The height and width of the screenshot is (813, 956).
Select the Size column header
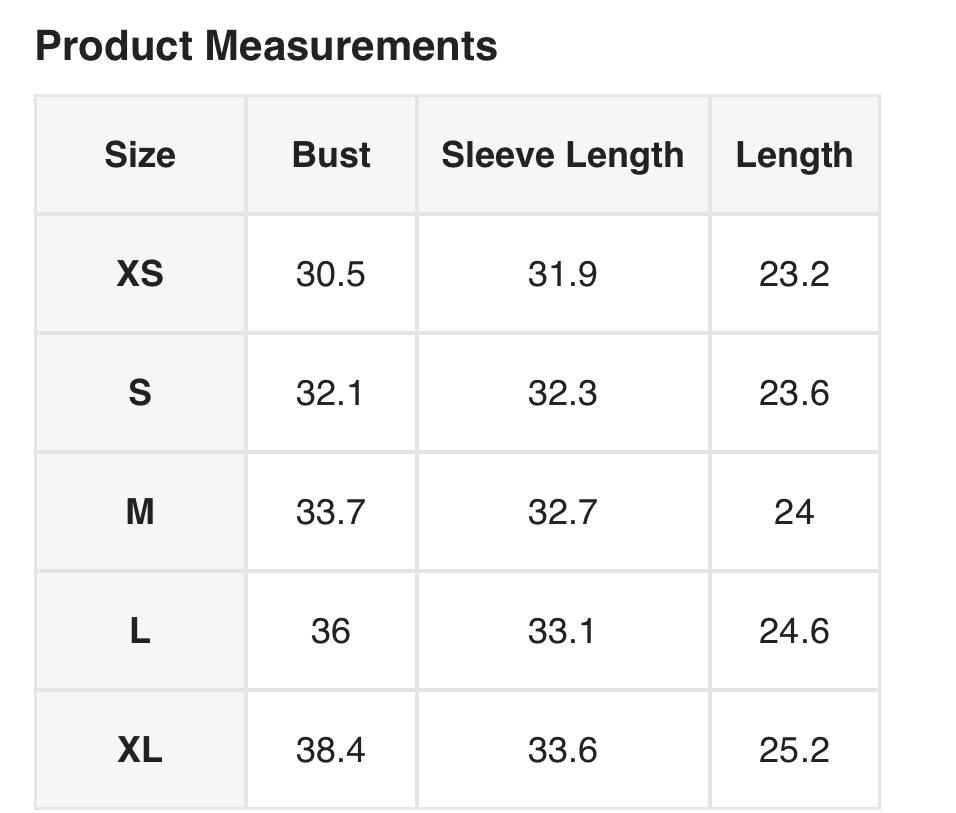pos(140,155)
